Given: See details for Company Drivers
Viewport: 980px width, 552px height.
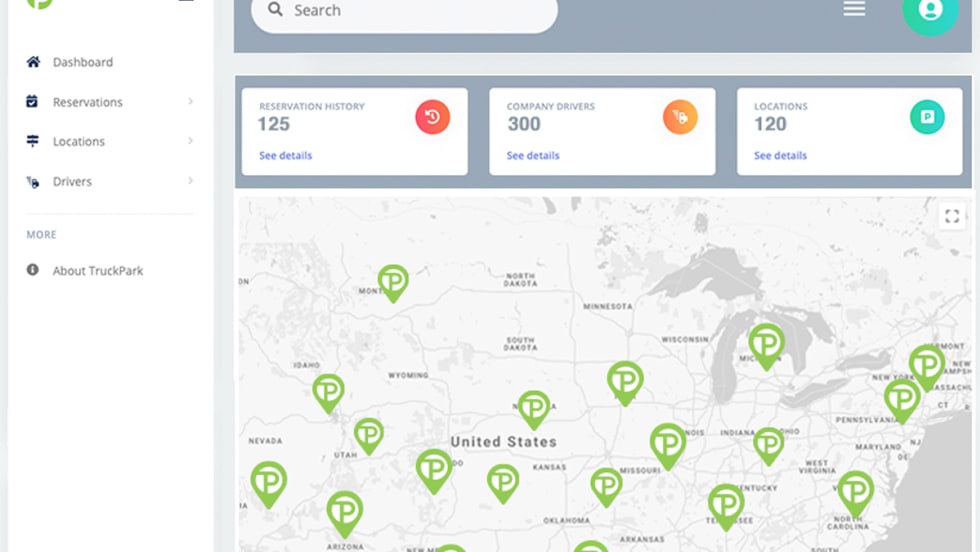Looking at the screenshot, I should point(533,156).
